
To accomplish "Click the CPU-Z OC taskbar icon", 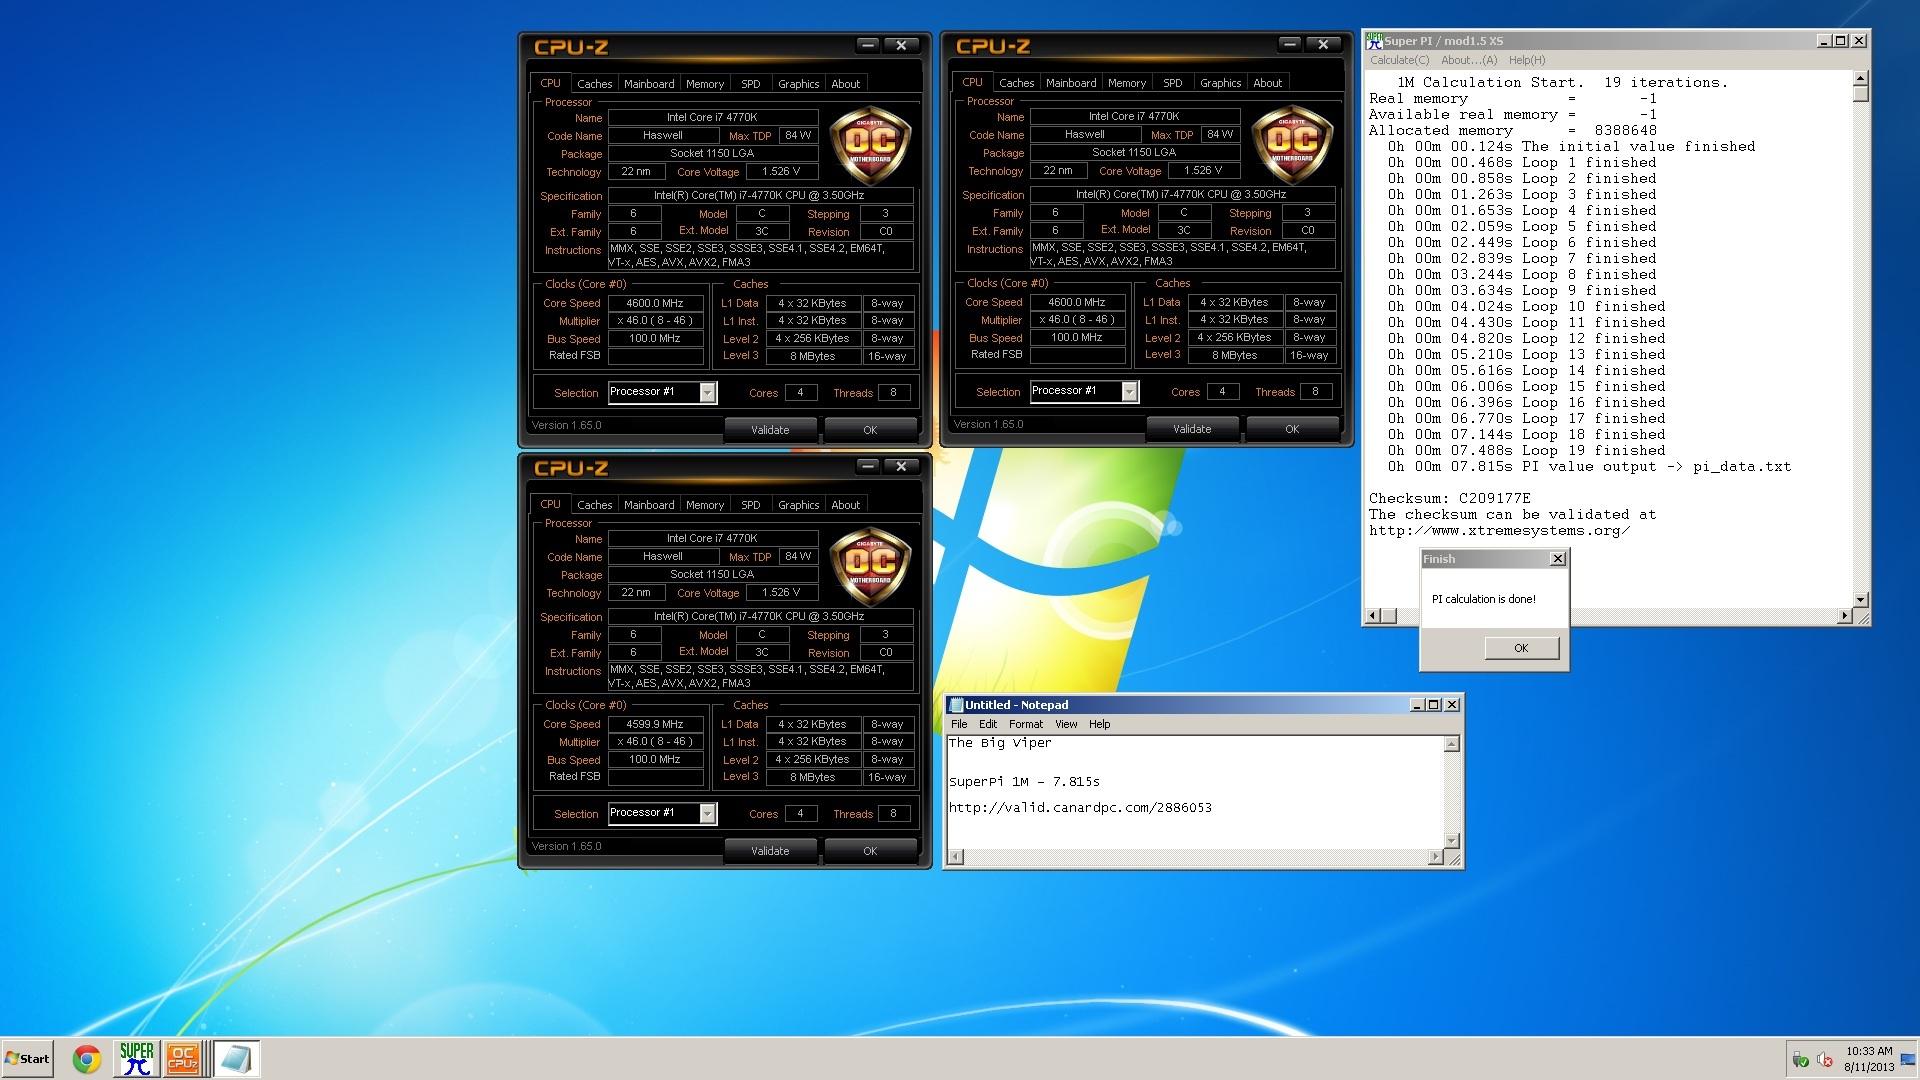I will [183, 1059].
